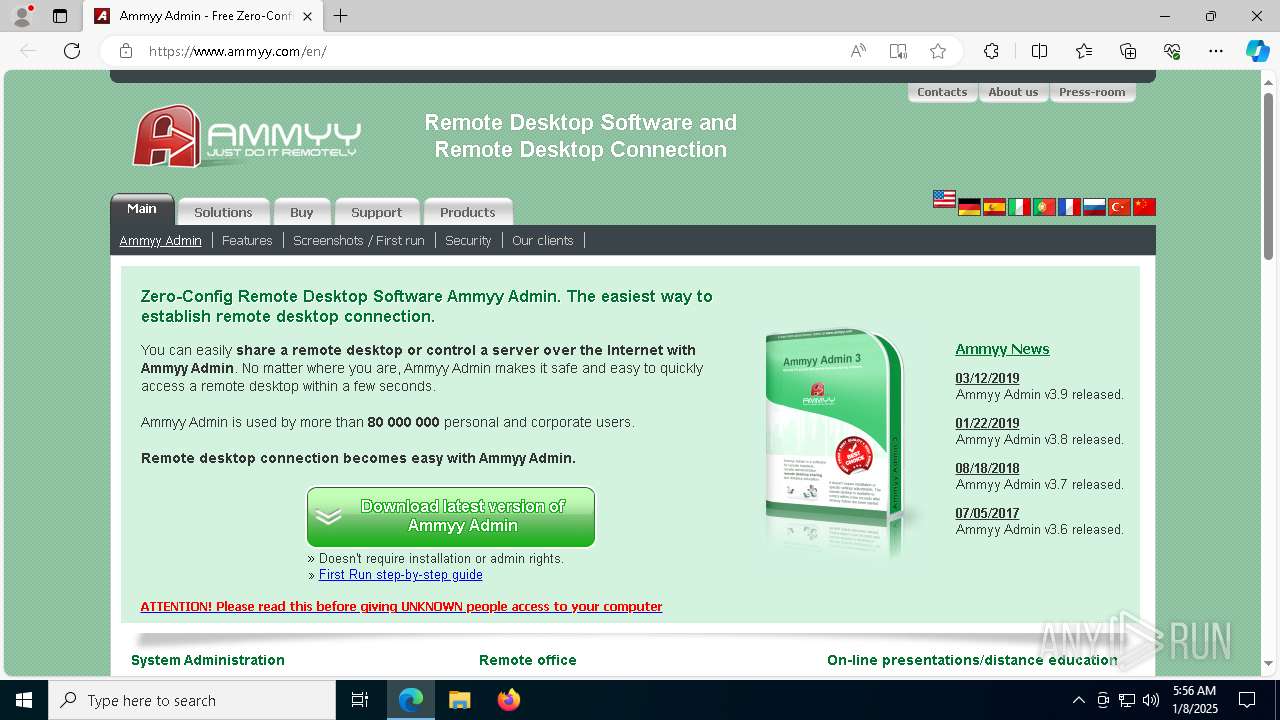Open Main tab

142,209
